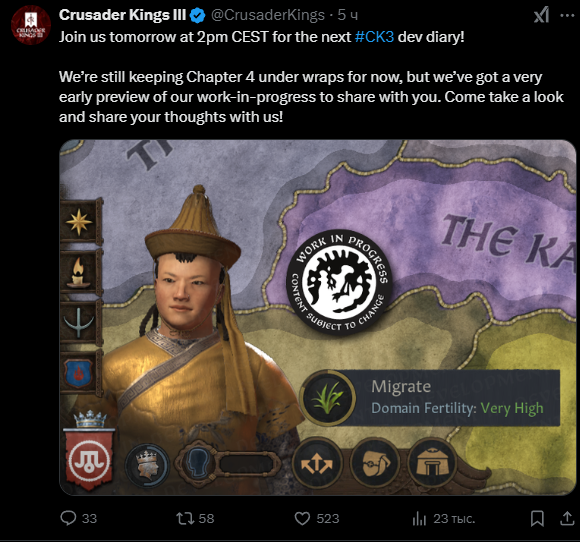Open the #CK3 hashtag link
580x542 pixels.
tap(374, 37)
